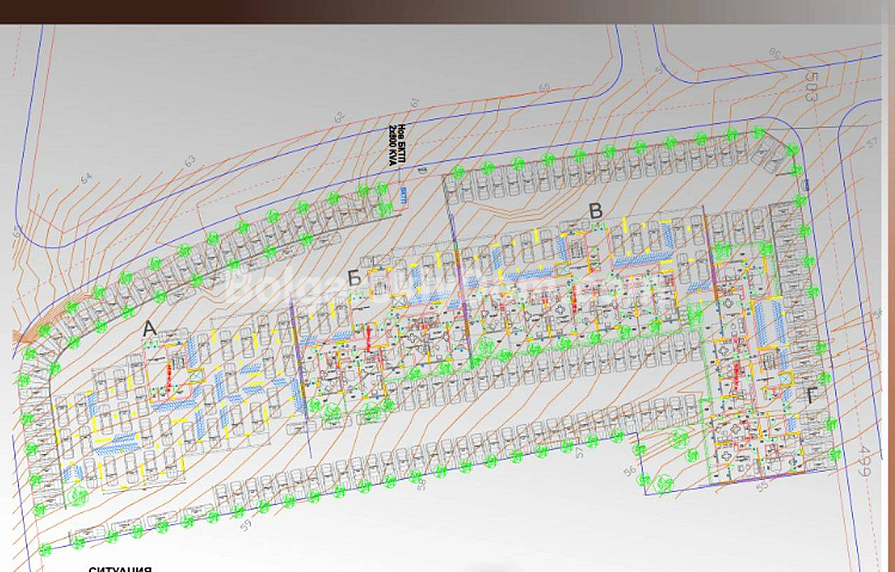Click the green tree symbol at bottom-left corner
This screenshot has height=572, width=895.
(x=44, y=549)
